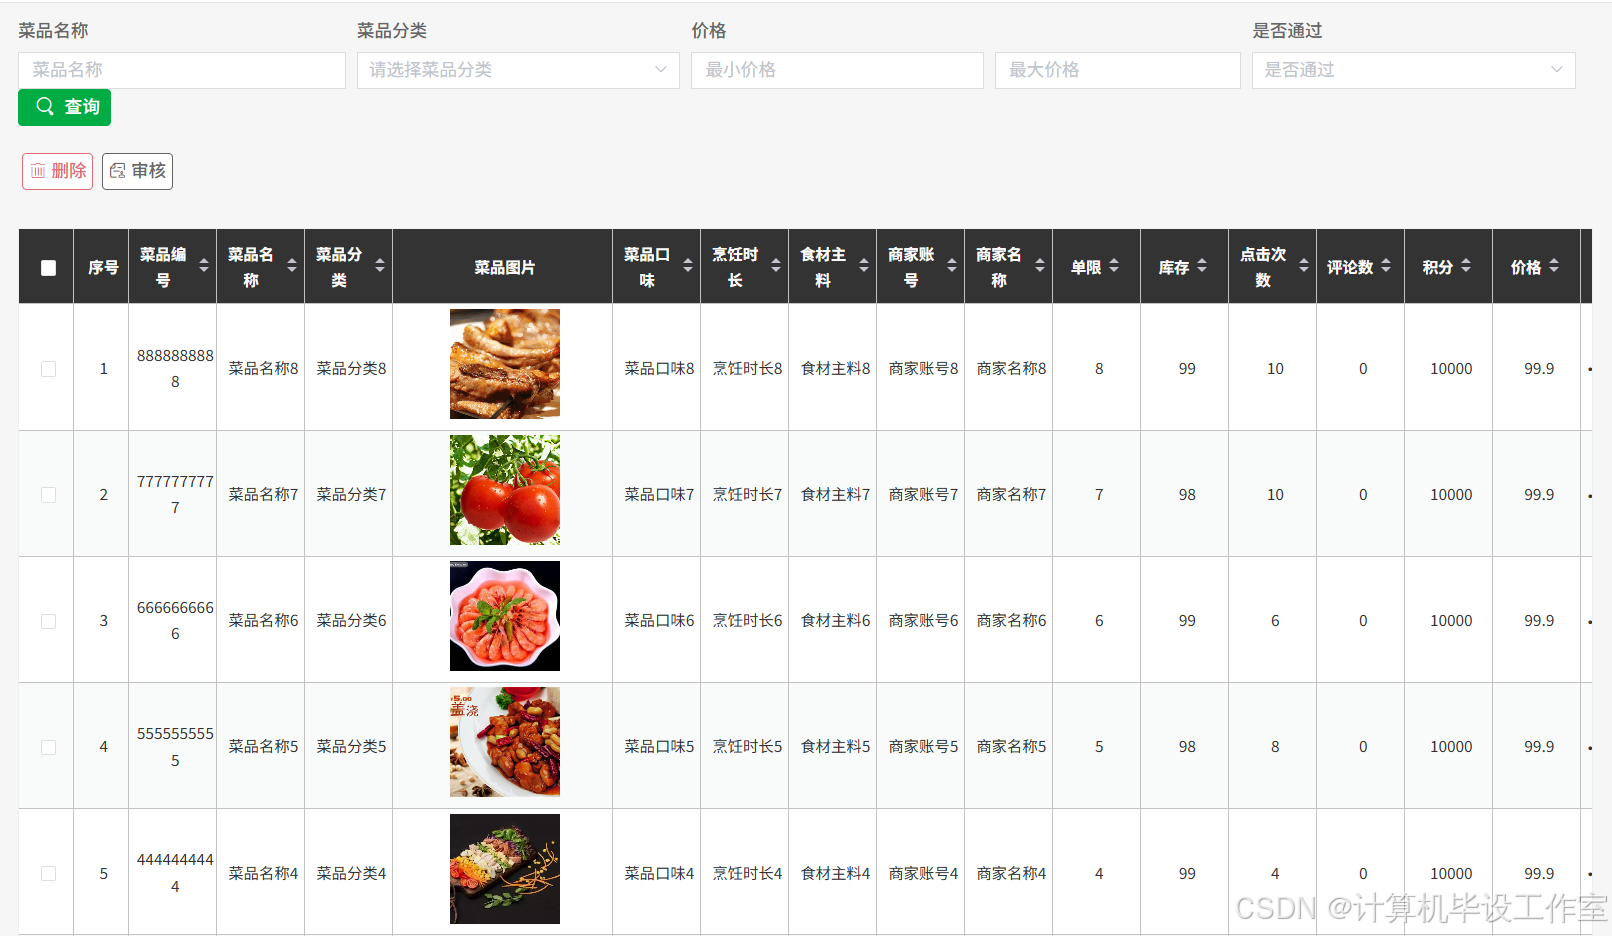1612x936 pixels.
Task: Sort by 烹饪时长 using its arrows
Action: pyautogui.click(x=776, y=266)
